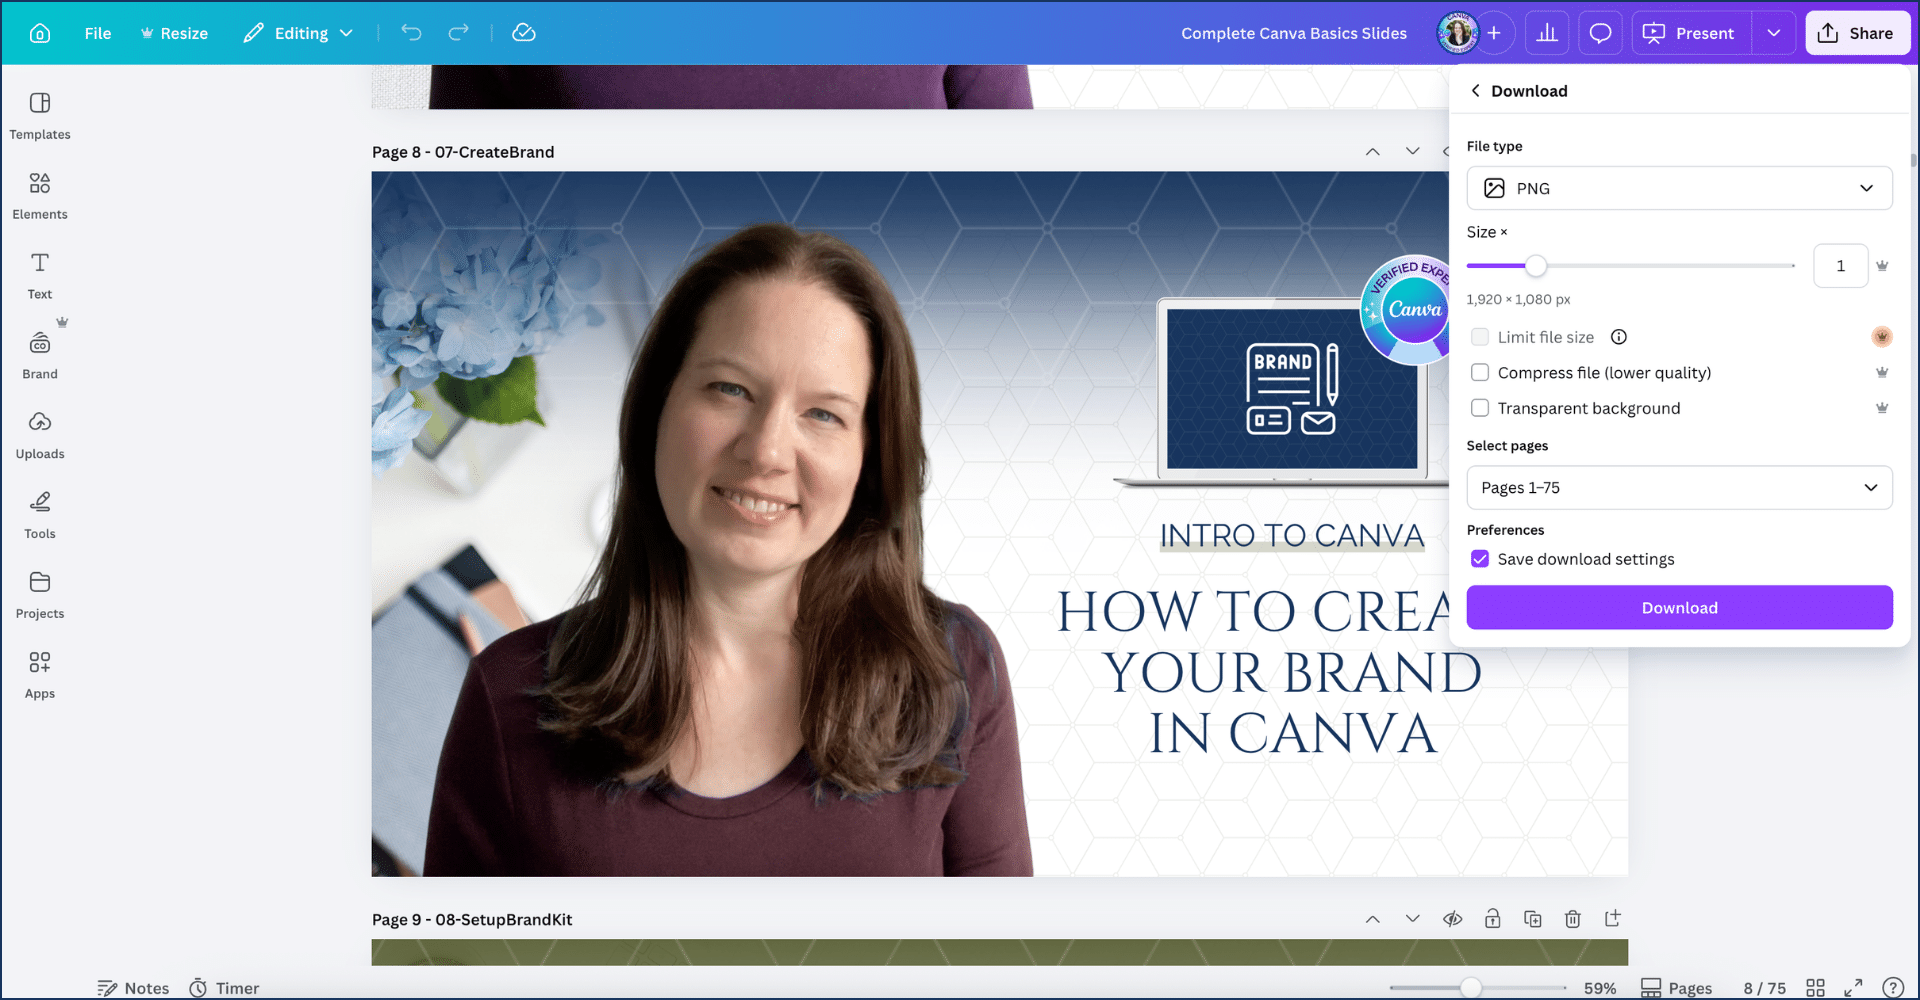Select the Text tool in sidebar

40,276
